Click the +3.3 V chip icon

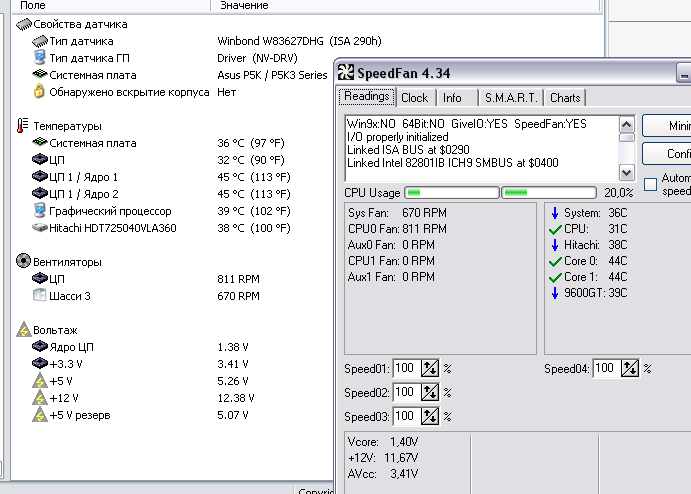click(40, 363)
